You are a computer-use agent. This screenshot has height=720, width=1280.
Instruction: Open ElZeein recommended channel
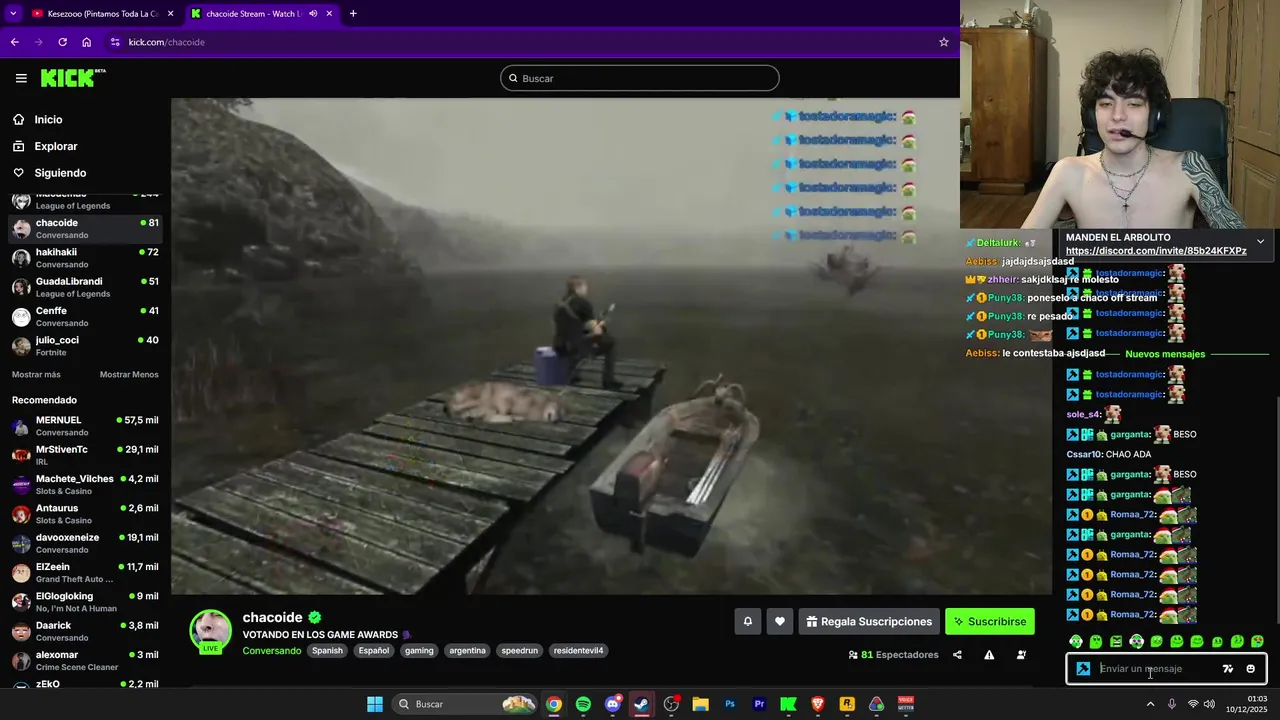85,572
